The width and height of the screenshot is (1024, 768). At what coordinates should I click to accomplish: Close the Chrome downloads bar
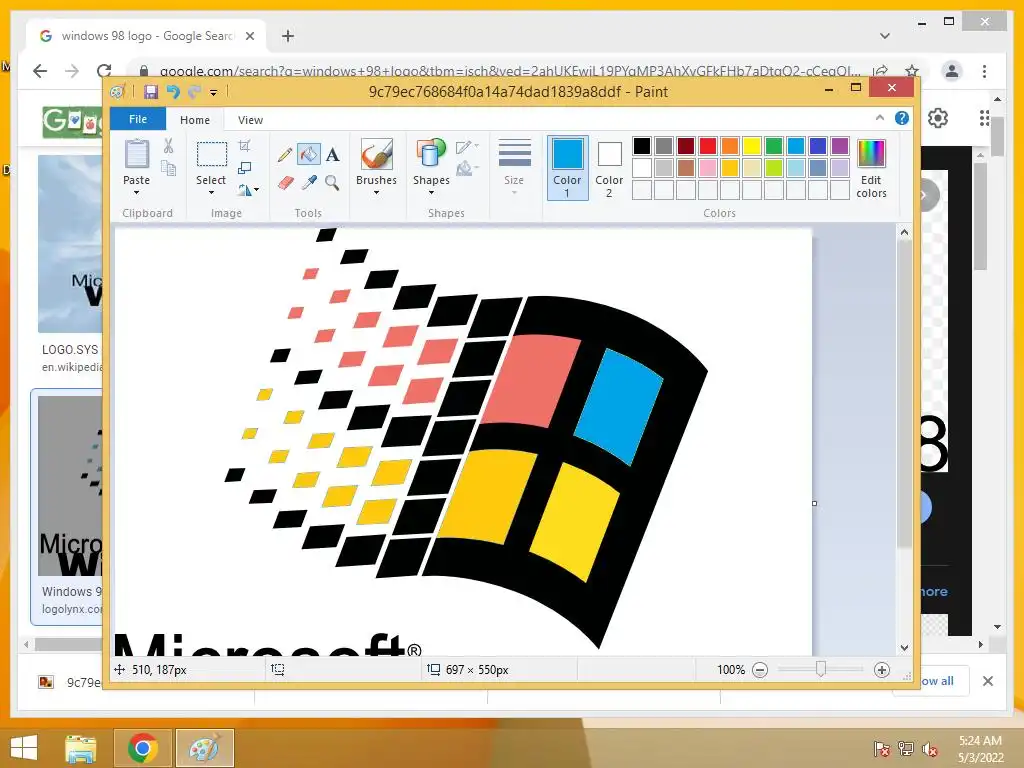point(988,681)
